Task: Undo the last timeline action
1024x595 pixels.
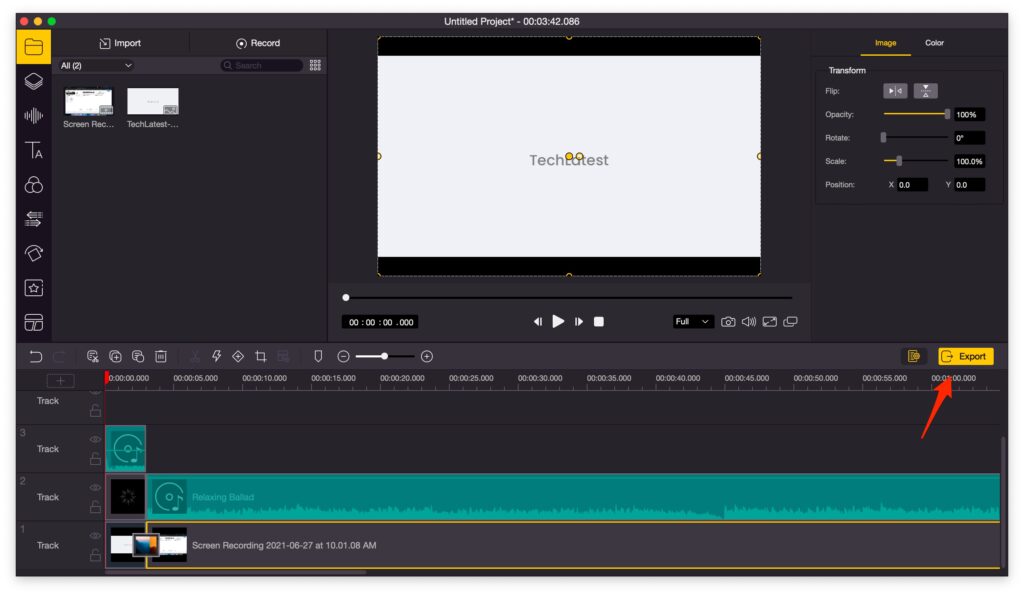Action: (35, 357)
